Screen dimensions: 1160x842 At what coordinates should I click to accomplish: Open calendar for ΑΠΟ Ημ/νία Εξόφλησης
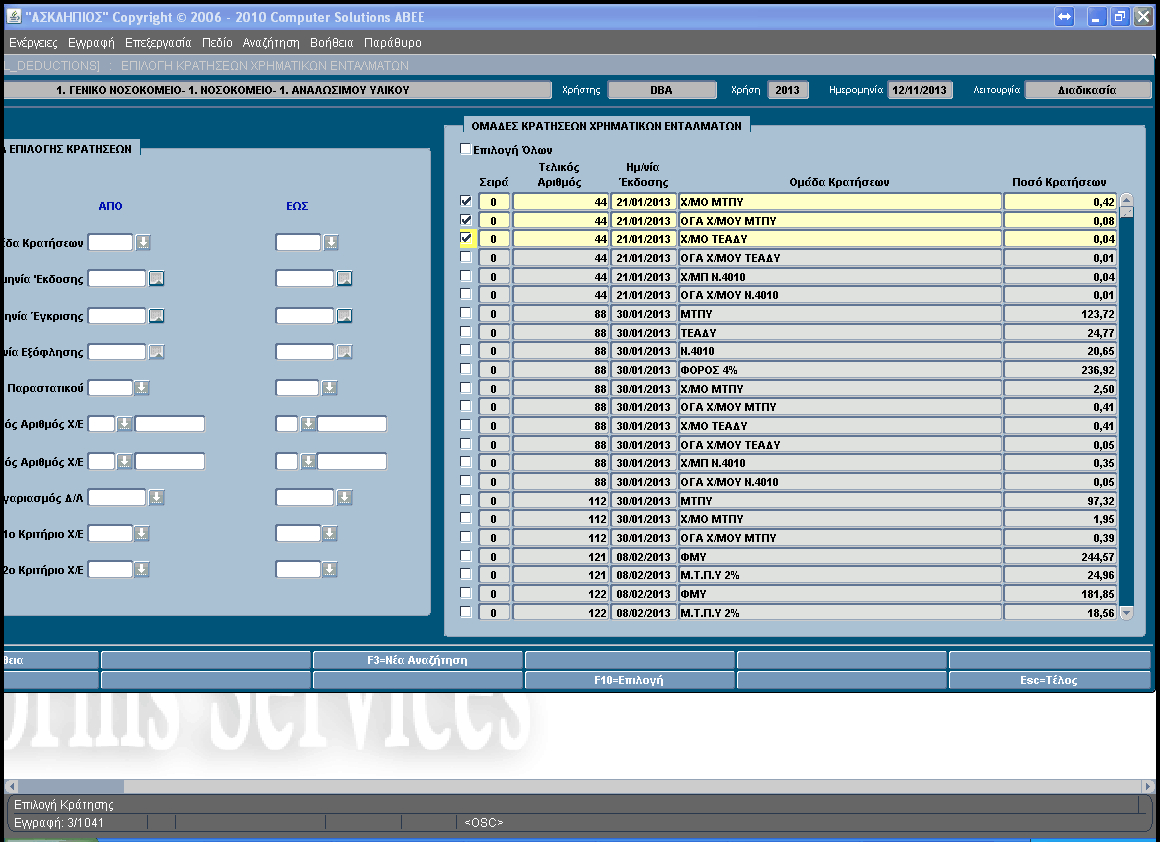(x=156, y=351)
